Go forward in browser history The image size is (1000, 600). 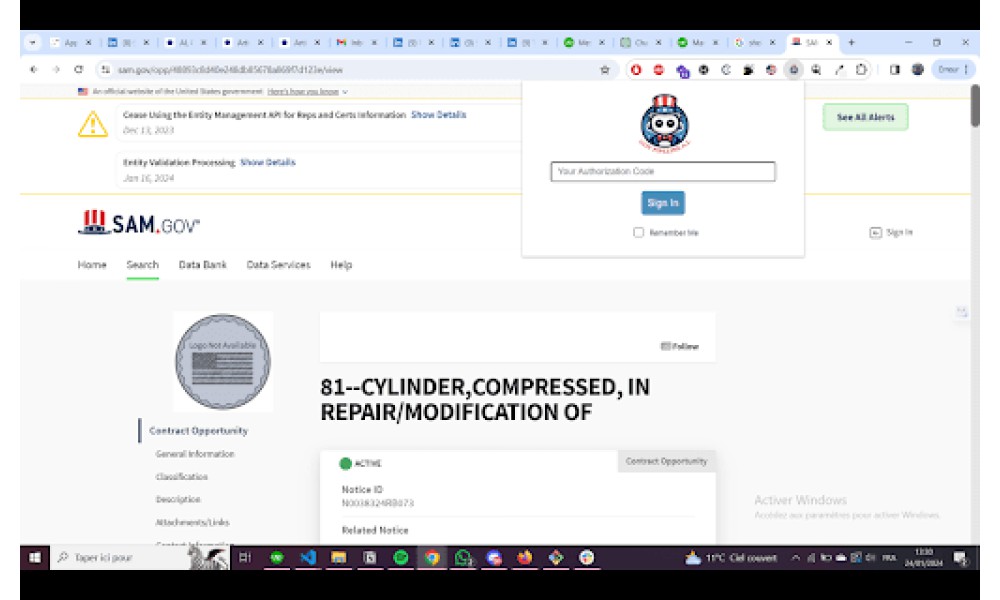tap(56, 70)
